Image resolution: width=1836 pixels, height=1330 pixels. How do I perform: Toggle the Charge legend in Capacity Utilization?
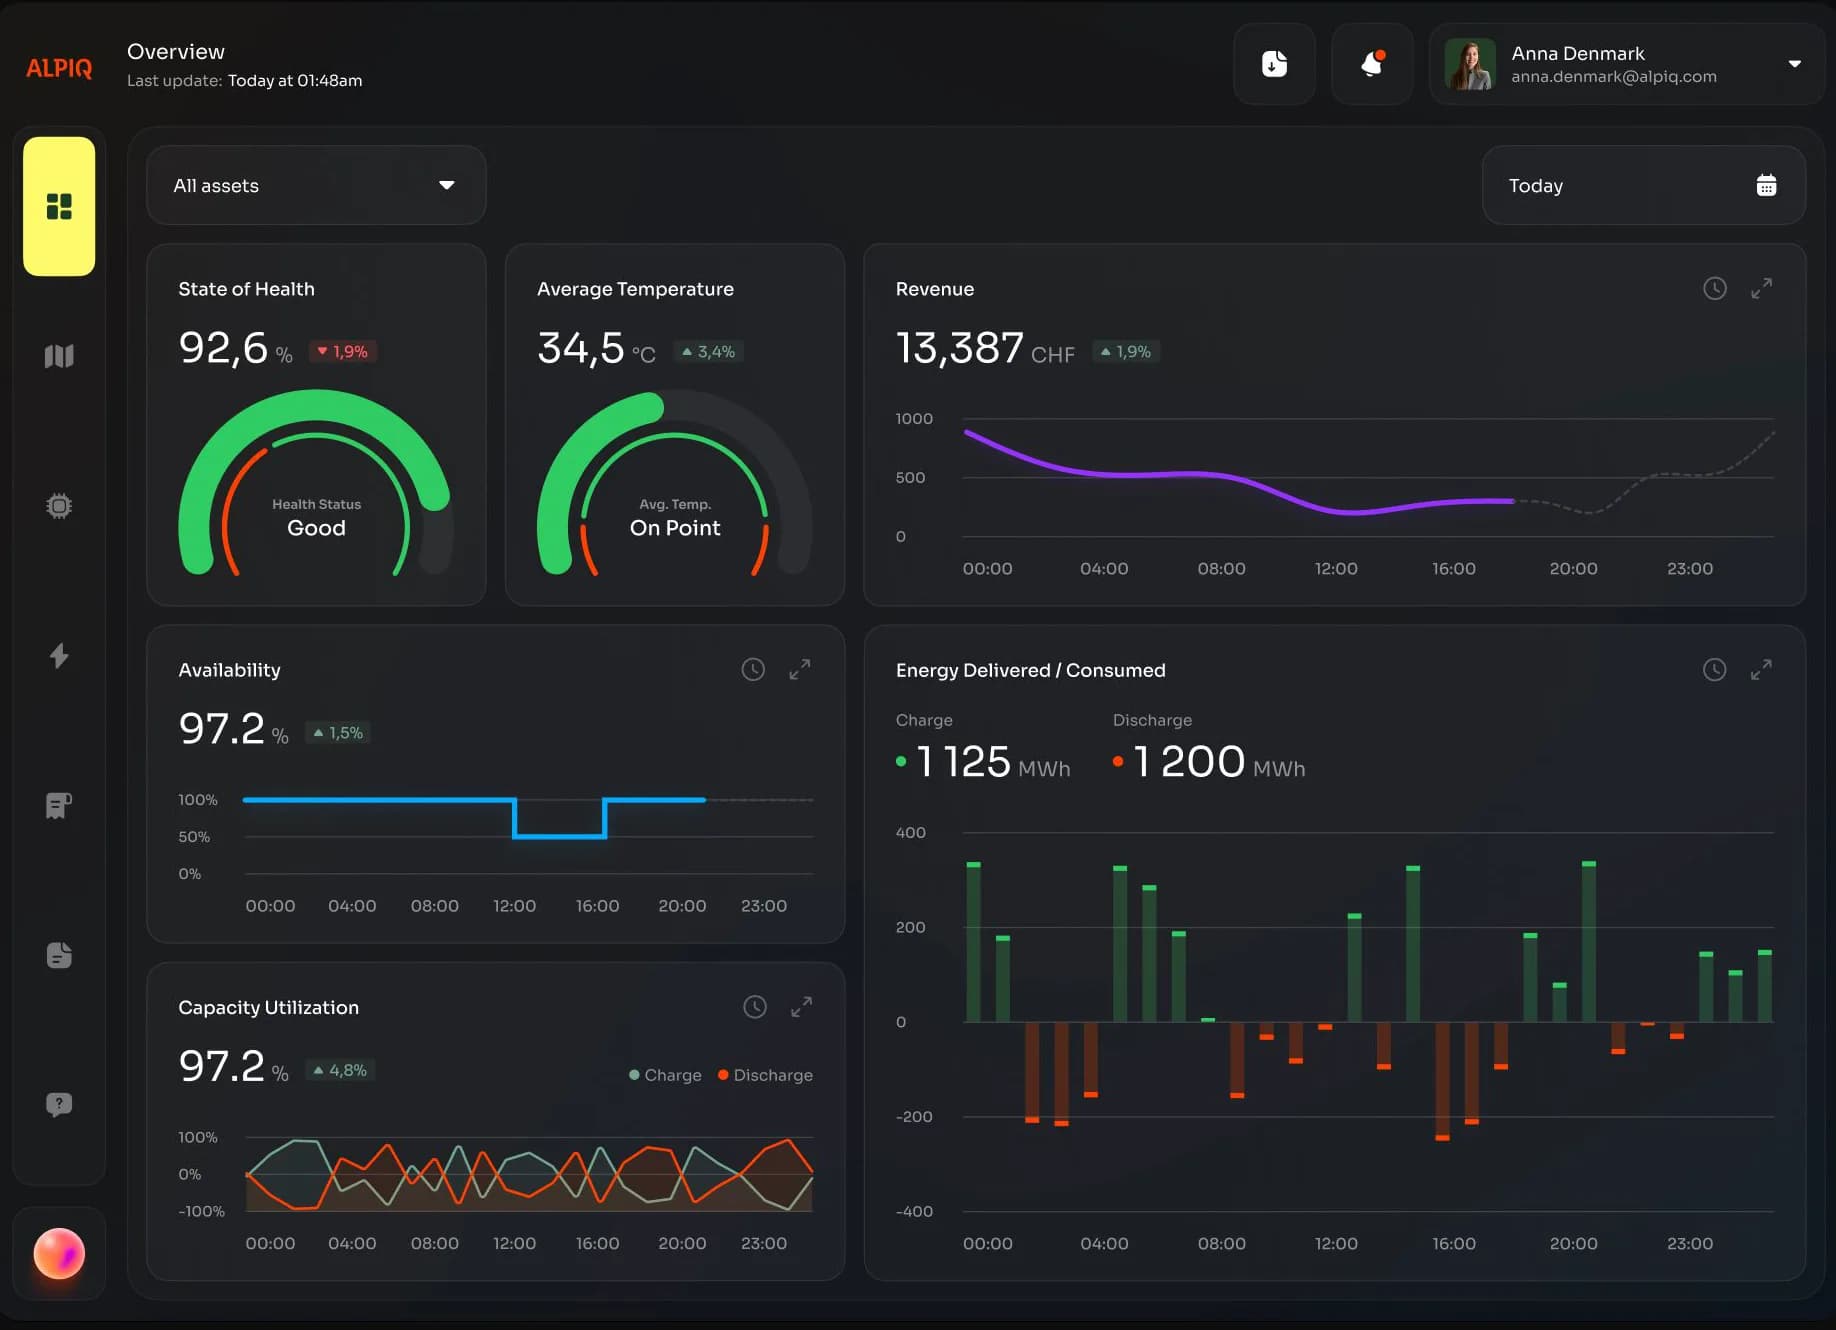[665, 1075]
